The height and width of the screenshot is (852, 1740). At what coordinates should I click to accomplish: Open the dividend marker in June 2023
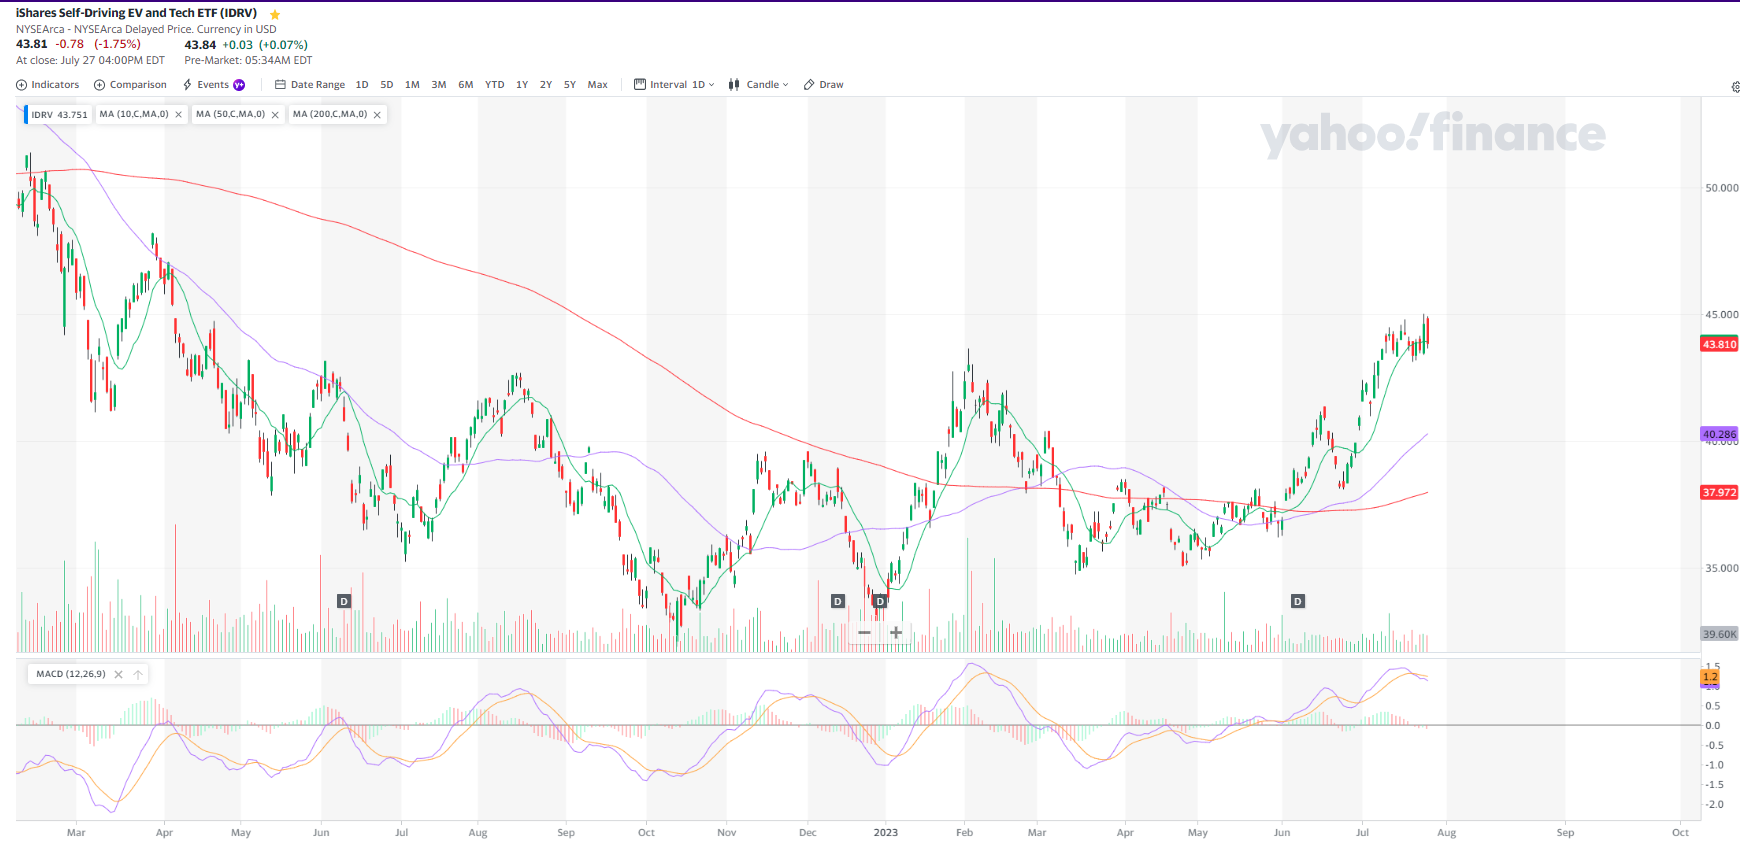coord(1298,601)
